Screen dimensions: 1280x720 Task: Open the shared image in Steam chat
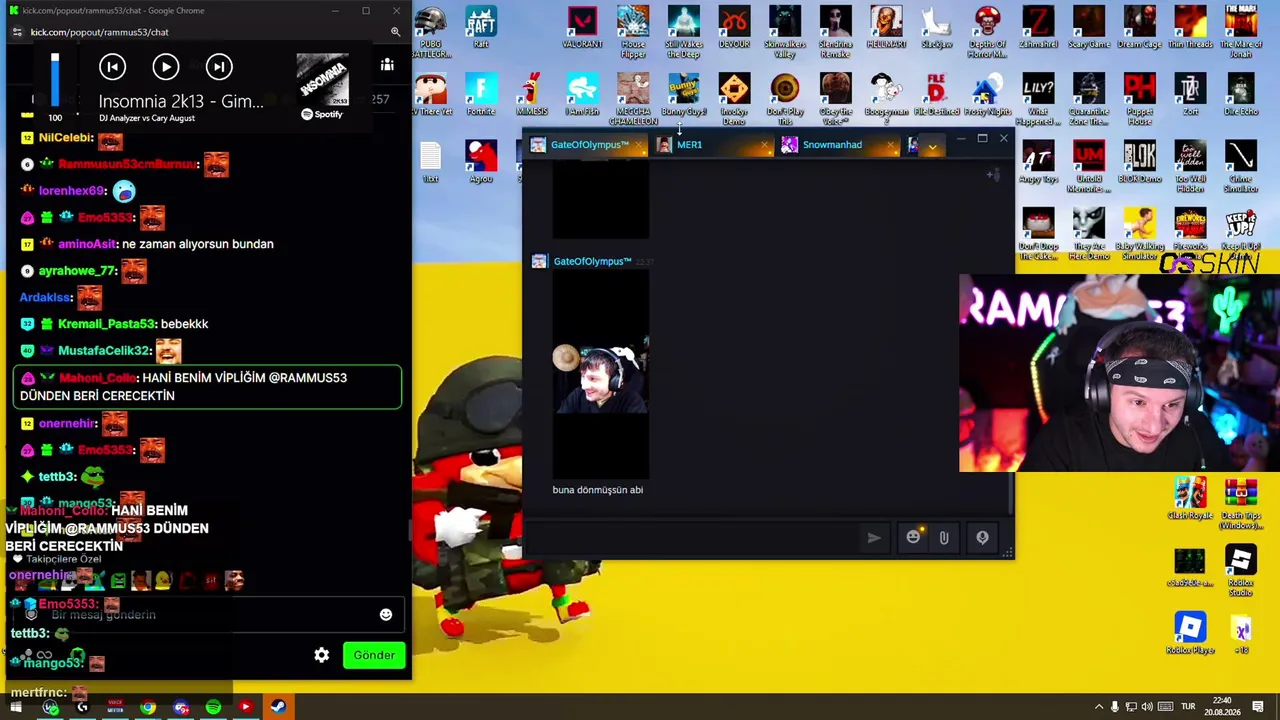pos(600,376)
